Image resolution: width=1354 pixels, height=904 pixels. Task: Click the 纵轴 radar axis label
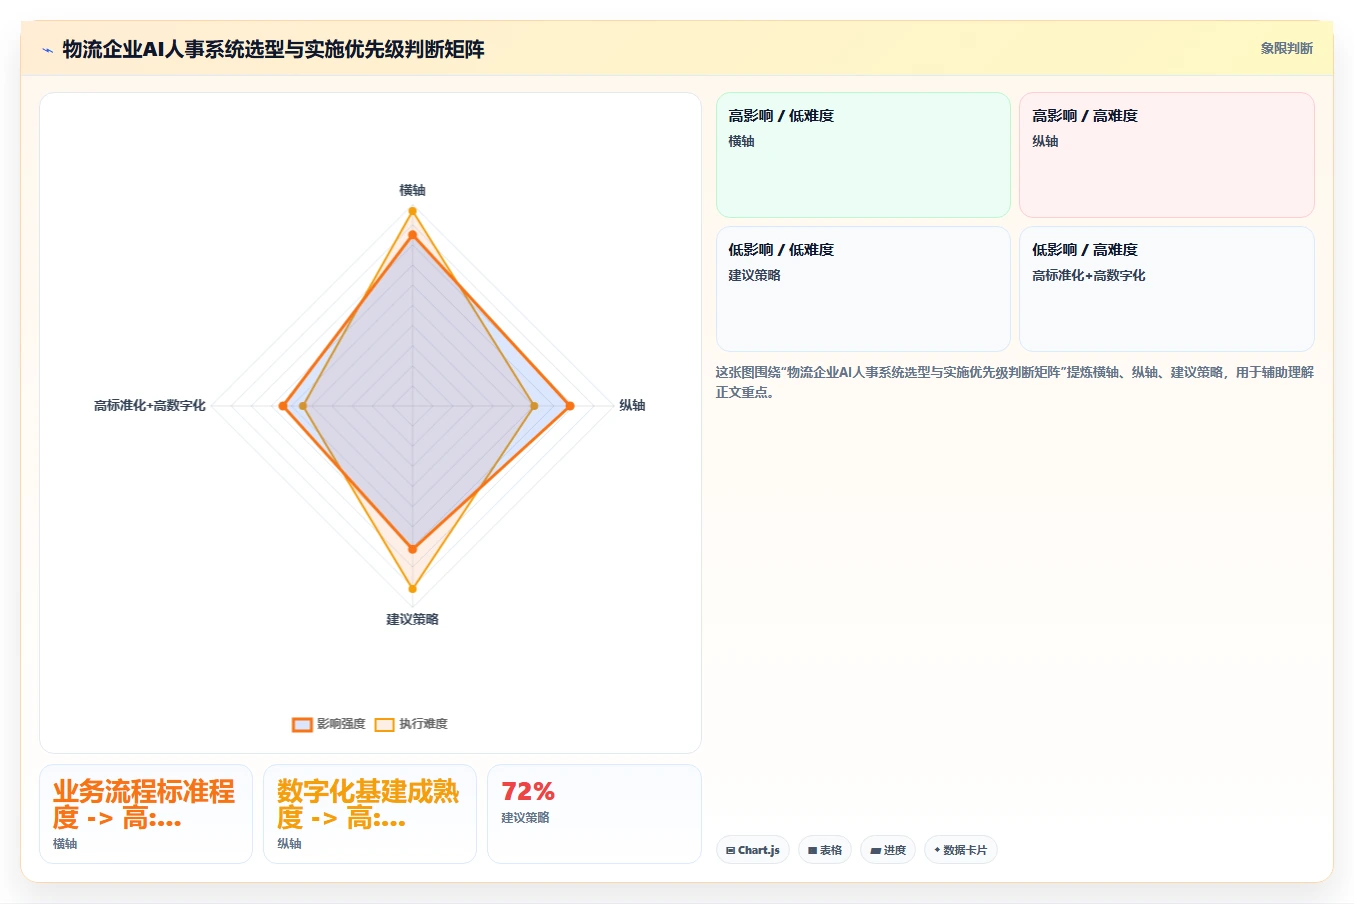[x=632, y=405]
